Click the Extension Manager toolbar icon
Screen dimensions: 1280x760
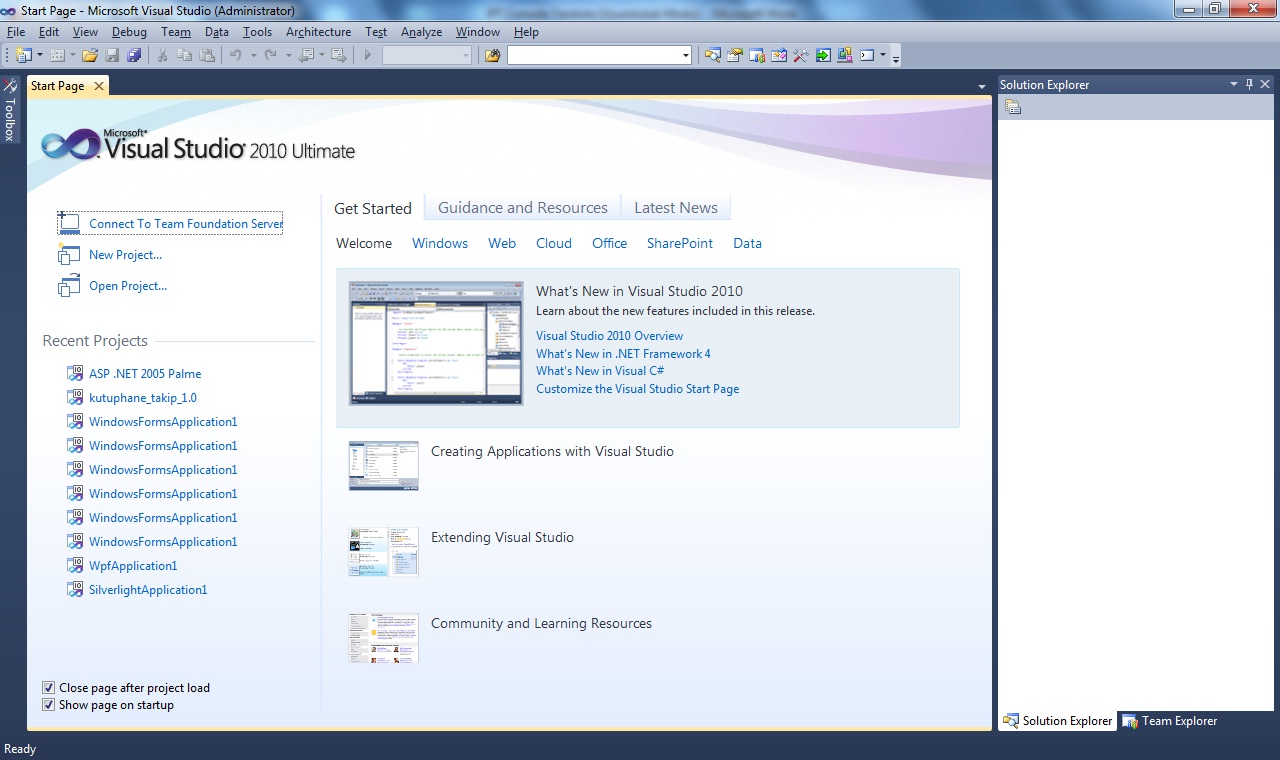click(x=845, y=56)
